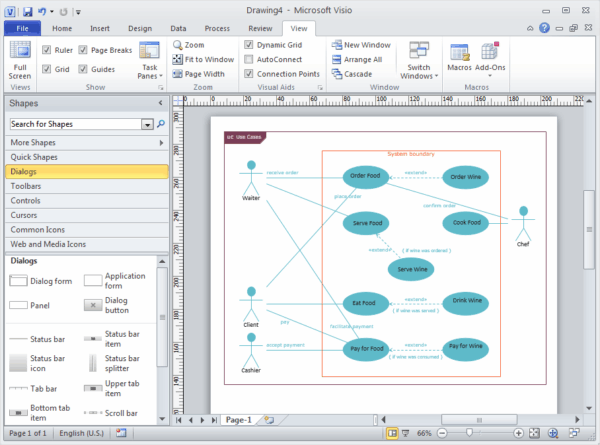Click the Undo icon in title bar
Screen dimensions: 600x445
tap(44, 11)
